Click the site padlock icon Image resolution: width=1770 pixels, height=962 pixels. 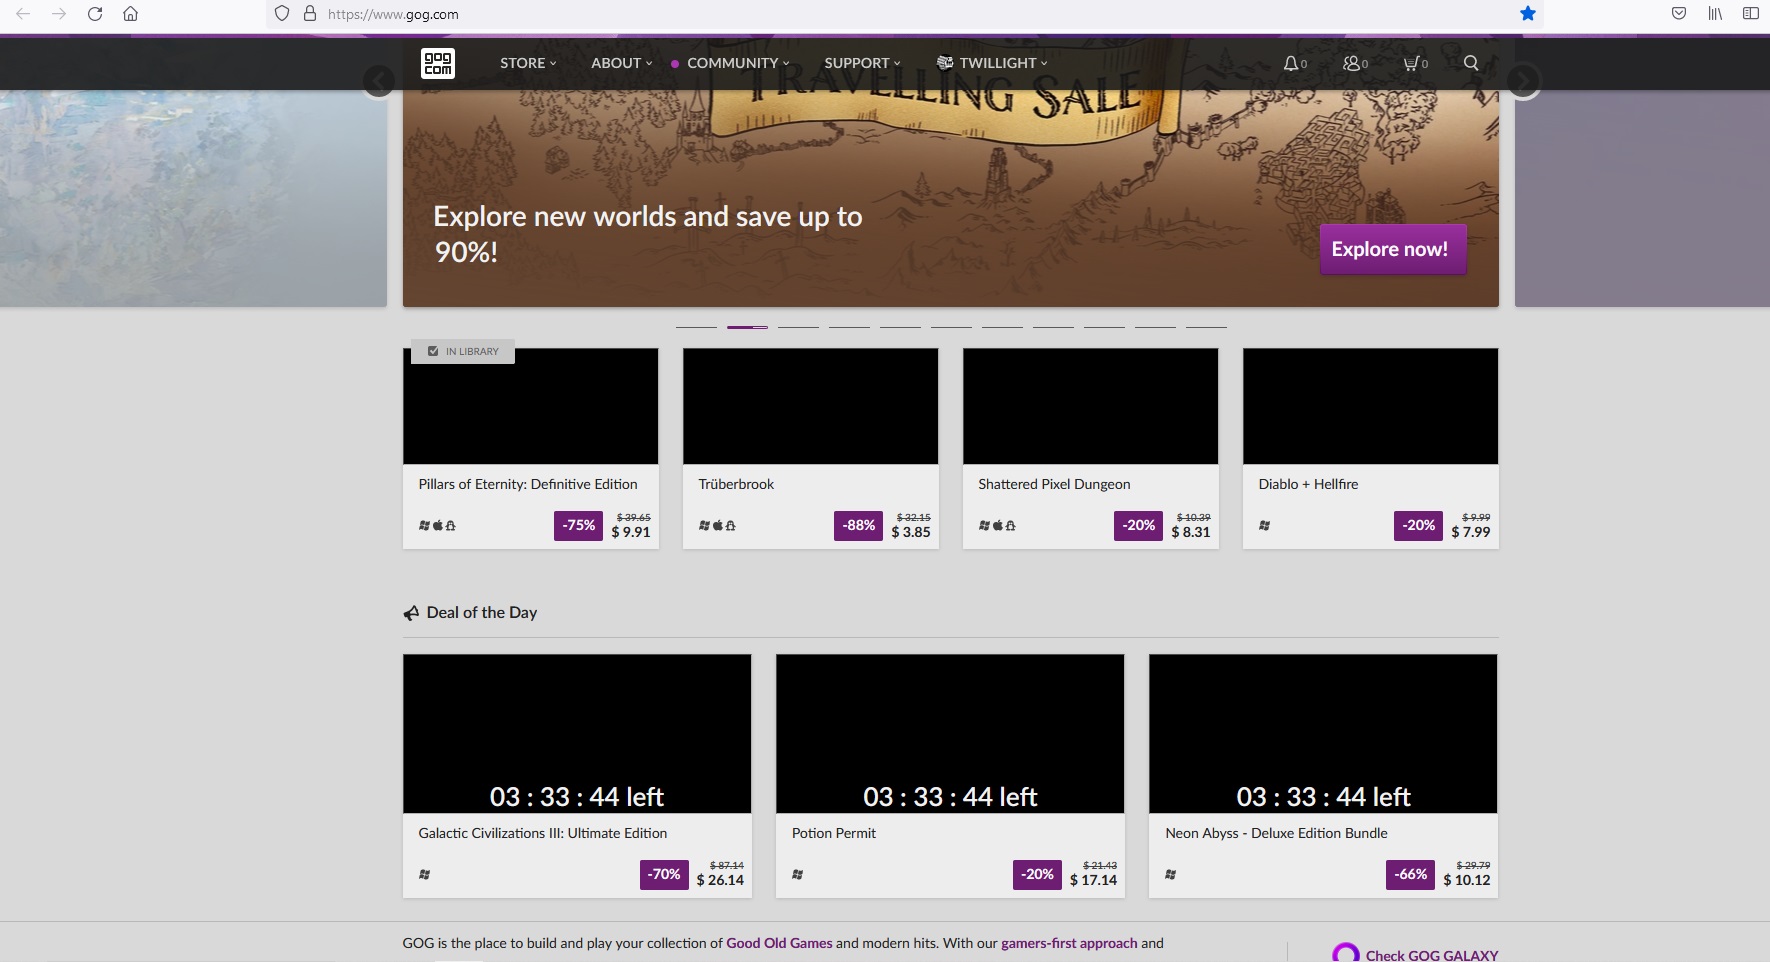pos(310,14)
